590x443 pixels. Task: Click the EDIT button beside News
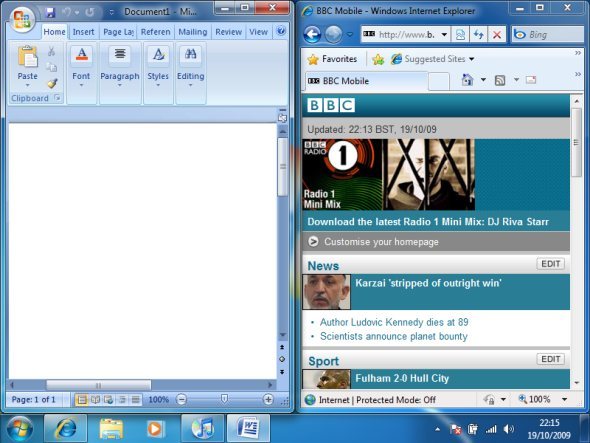pyautogui.click(x=550, y=264)
